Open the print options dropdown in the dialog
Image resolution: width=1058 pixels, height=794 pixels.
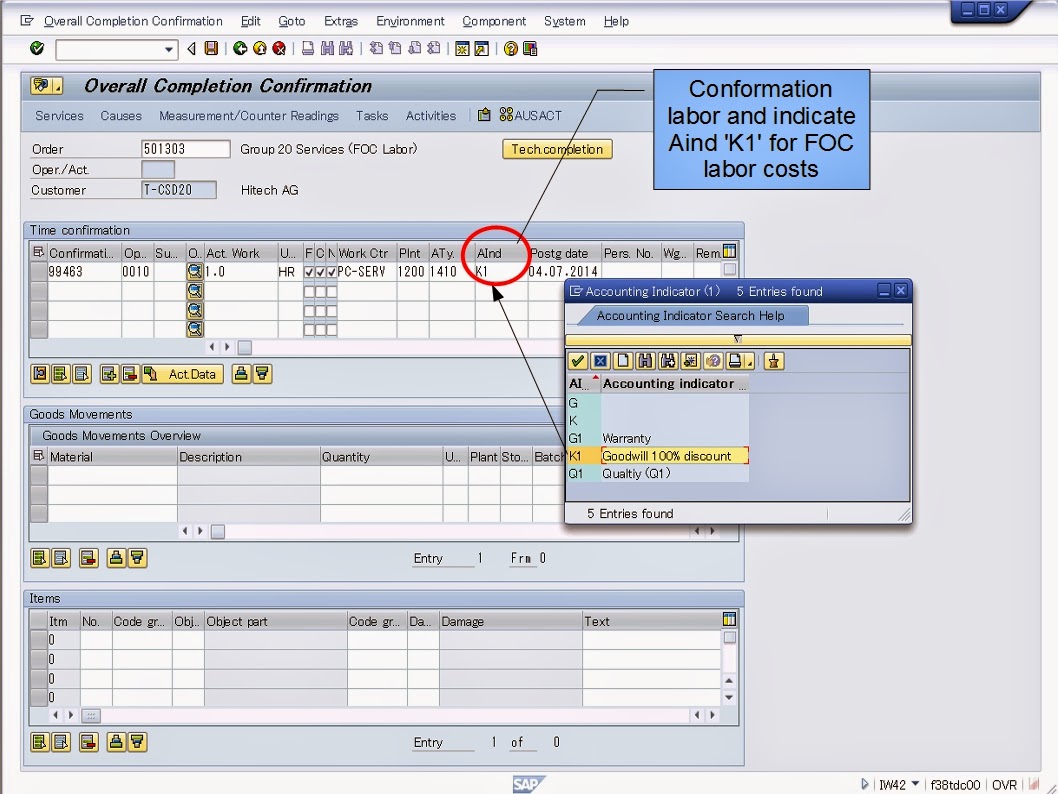[x=749, y=361]
